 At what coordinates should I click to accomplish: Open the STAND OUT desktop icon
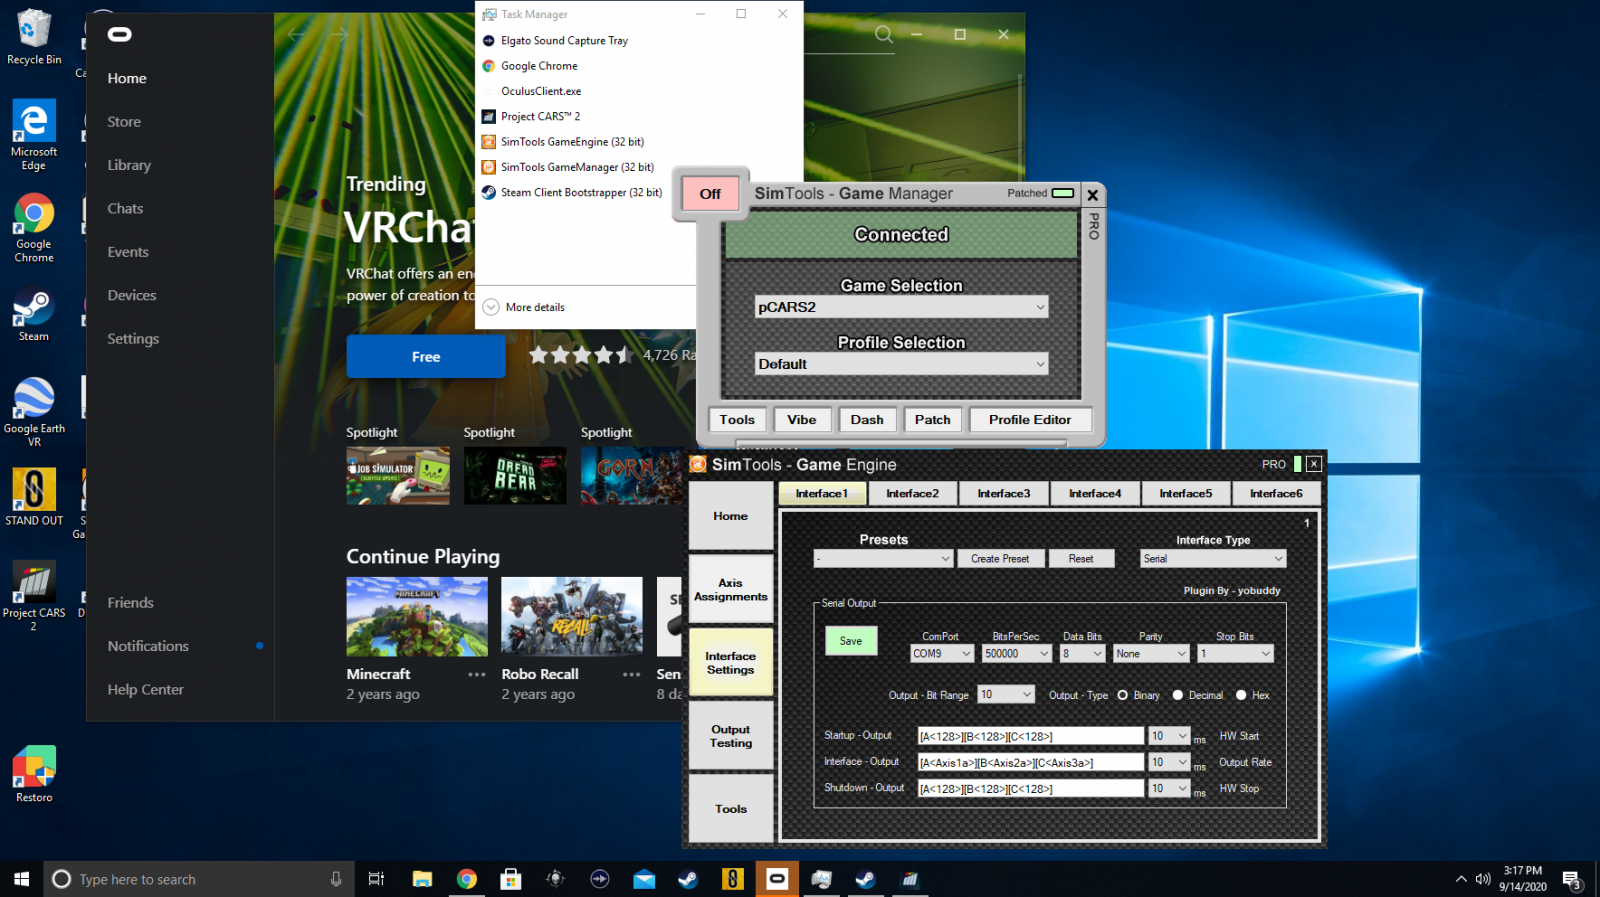34,497
